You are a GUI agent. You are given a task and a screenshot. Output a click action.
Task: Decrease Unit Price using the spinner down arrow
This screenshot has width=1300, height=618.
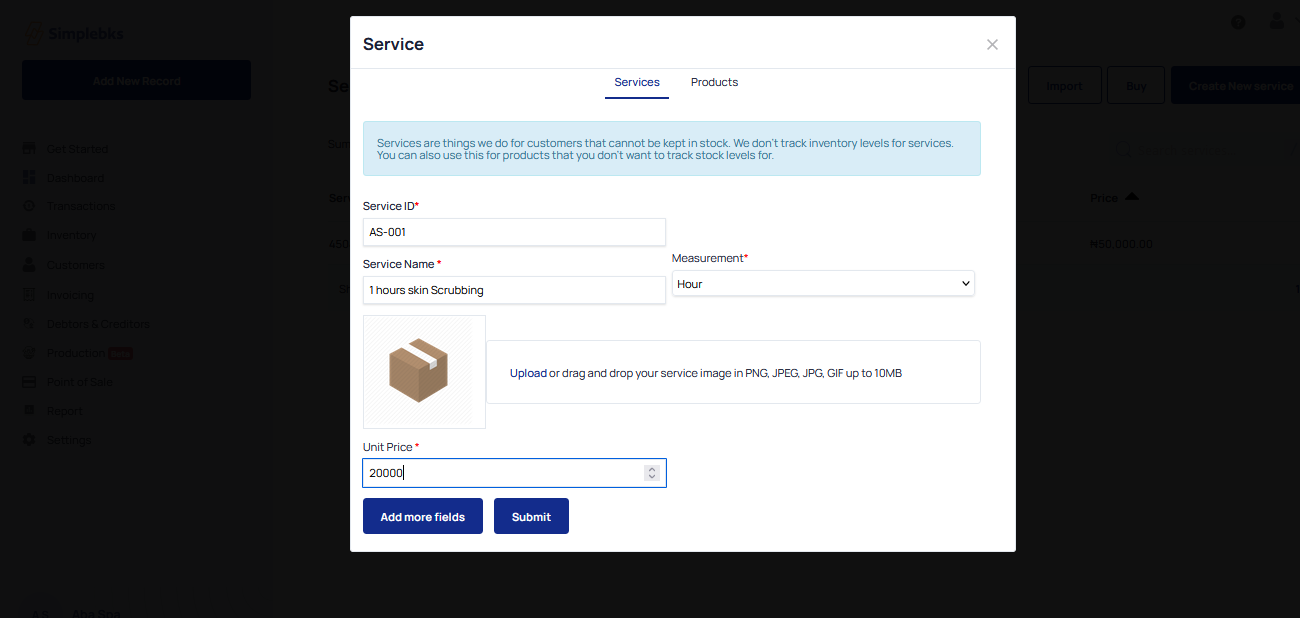[x=652, y=477]
